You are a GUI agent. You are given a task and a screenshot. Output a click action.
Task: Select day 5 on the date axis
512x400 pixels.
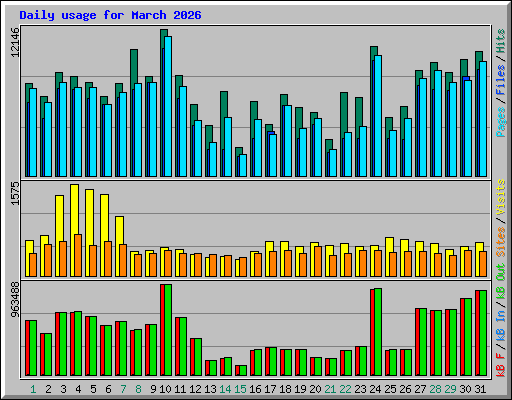[x=93, y=389]
